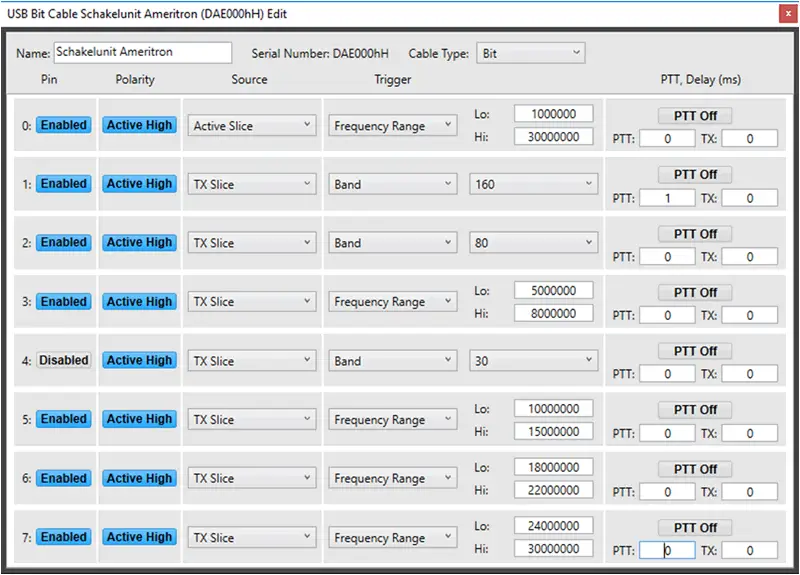
Task: Open pin 2 Trigger dropdown showing Band
Action: (392, 243)
